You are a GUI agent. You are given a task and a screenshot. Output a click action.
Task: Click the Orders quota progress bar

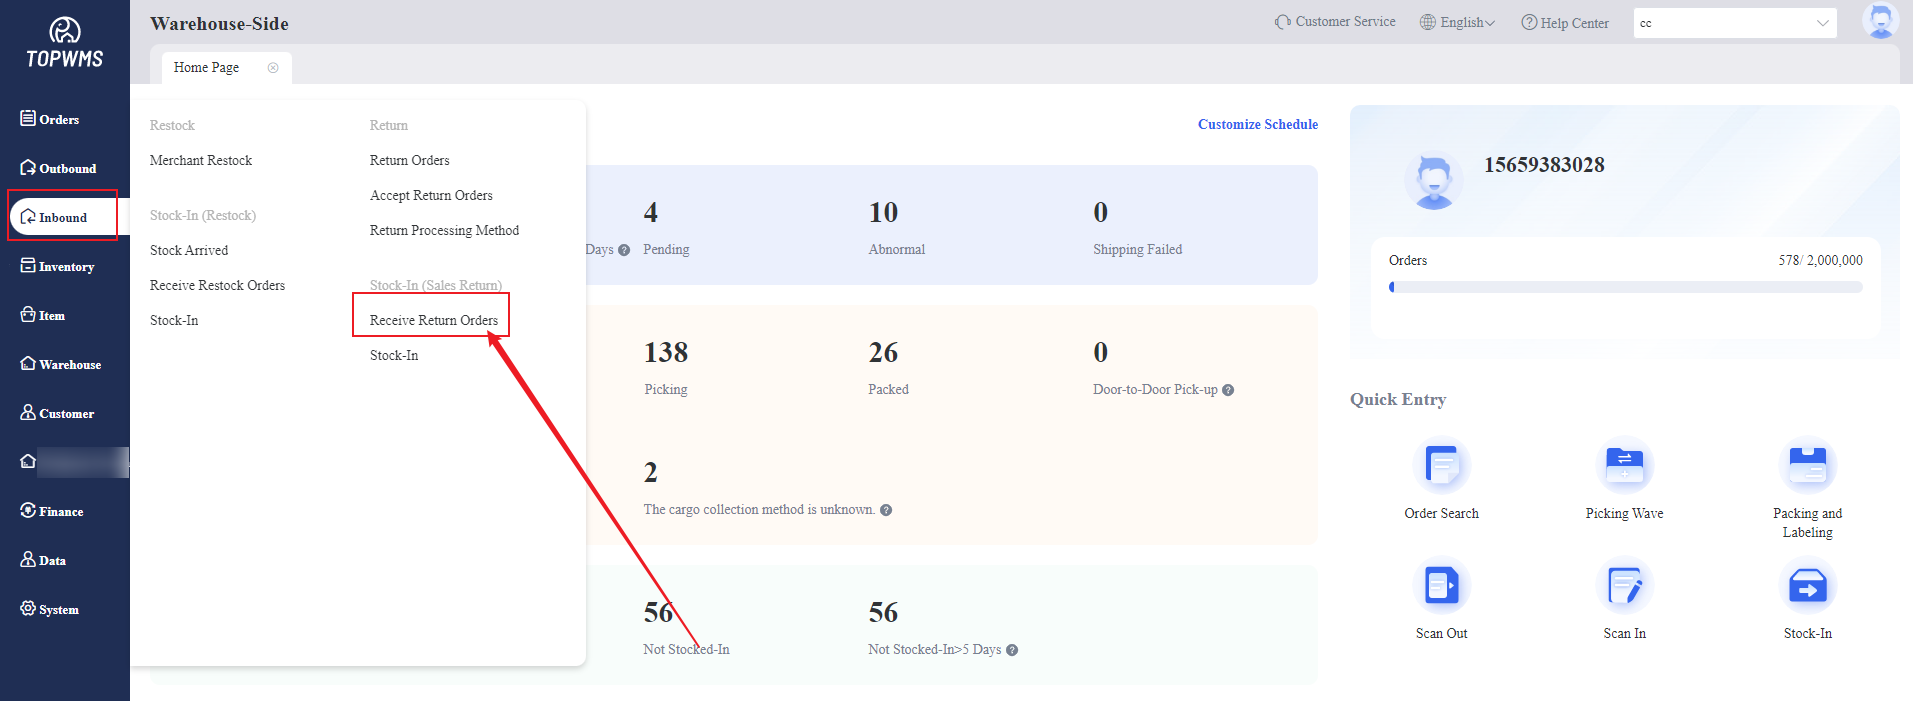click(x=1625, y=287)
